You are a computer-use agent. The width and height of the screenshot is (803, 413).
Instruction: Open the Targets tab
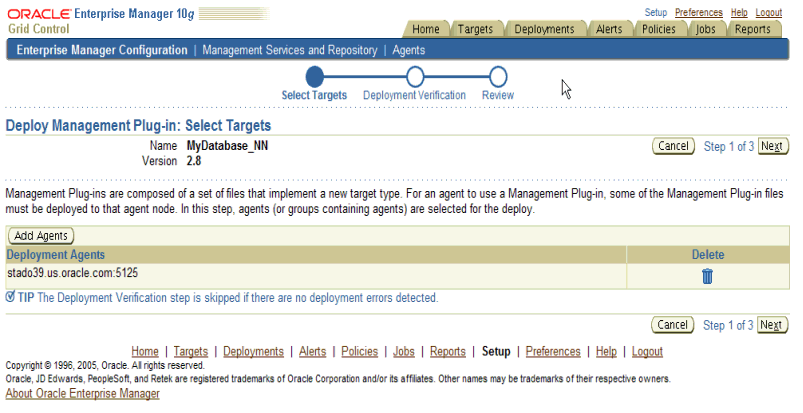click(475, 29)
